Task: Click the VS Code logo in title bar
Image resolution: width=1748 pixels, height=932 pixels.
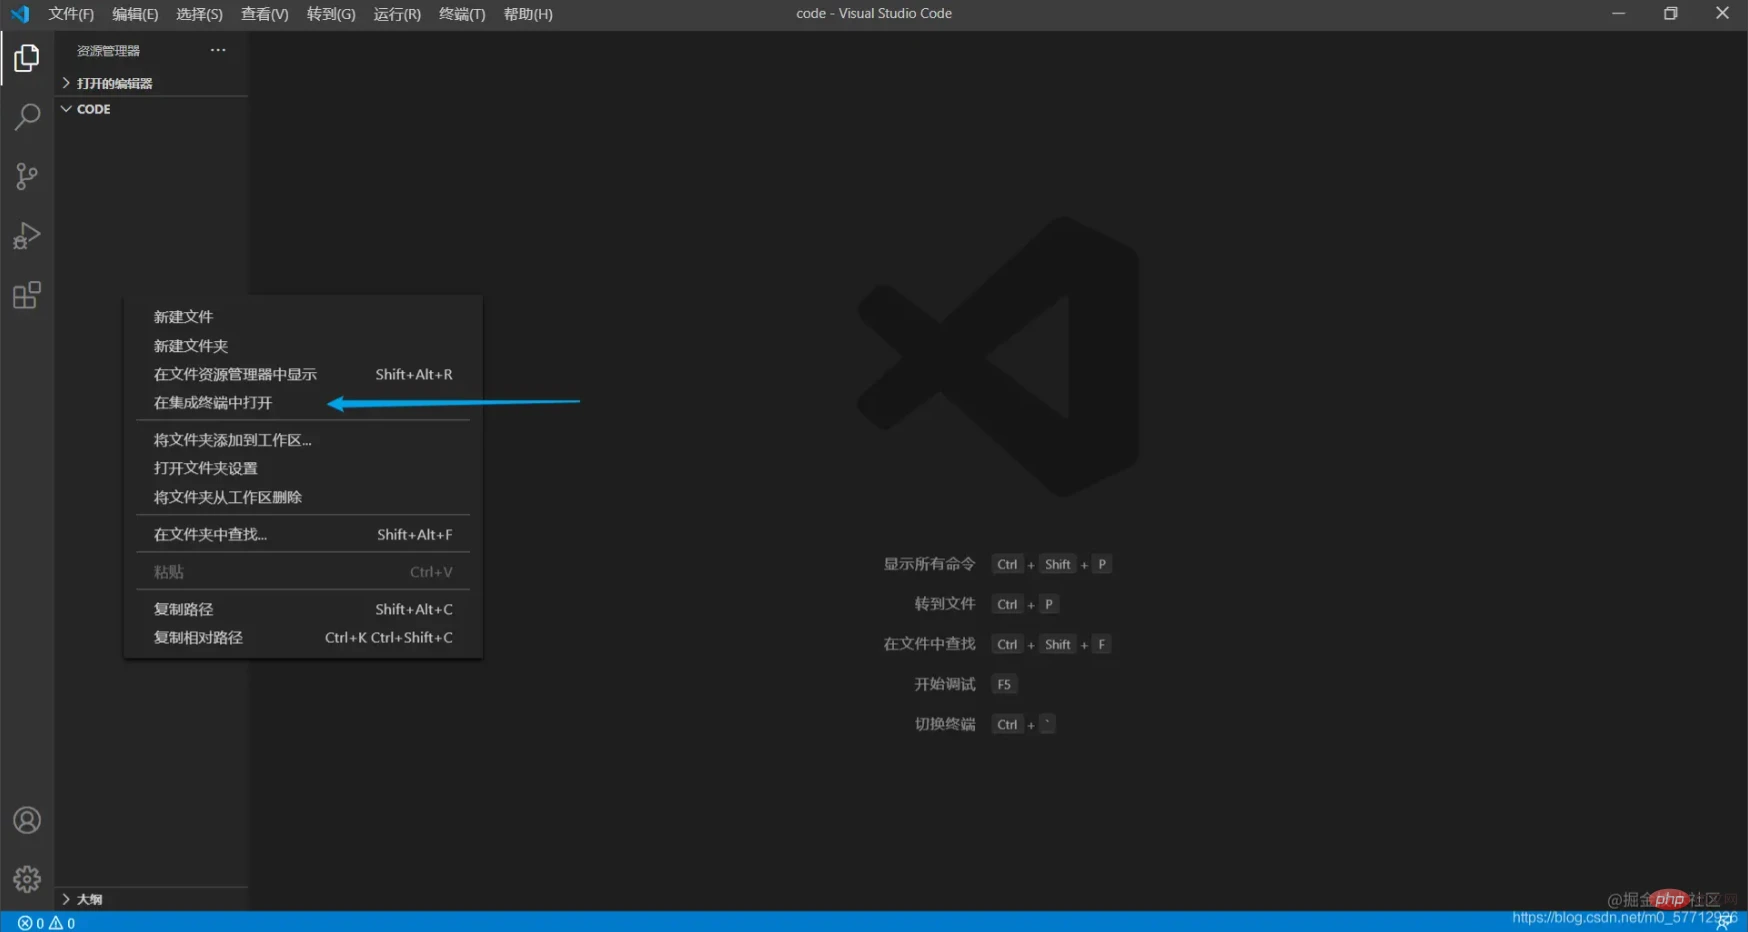Action: click(20, 14)
